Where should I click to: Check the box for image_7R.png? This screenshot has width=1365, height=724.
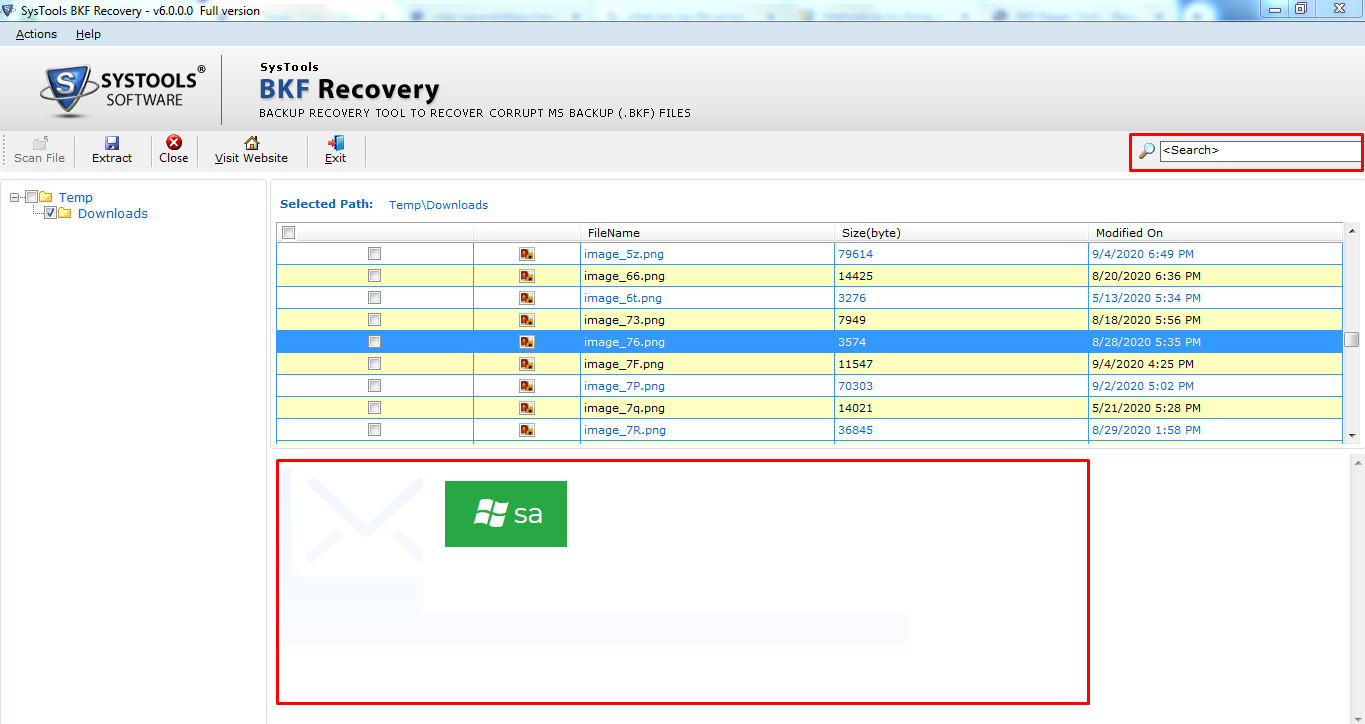click(374, 430)
